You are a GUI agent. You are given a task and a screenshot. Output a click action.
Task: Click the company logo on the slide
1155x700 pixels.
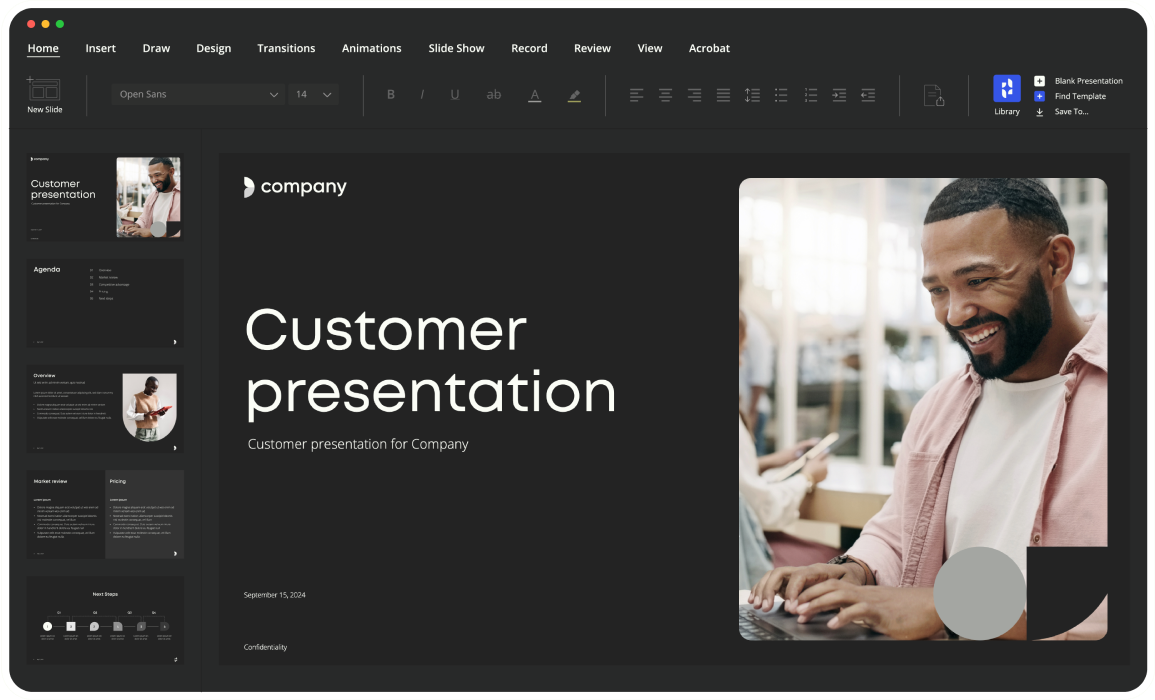pyautogui.click(x=295, y=187)
